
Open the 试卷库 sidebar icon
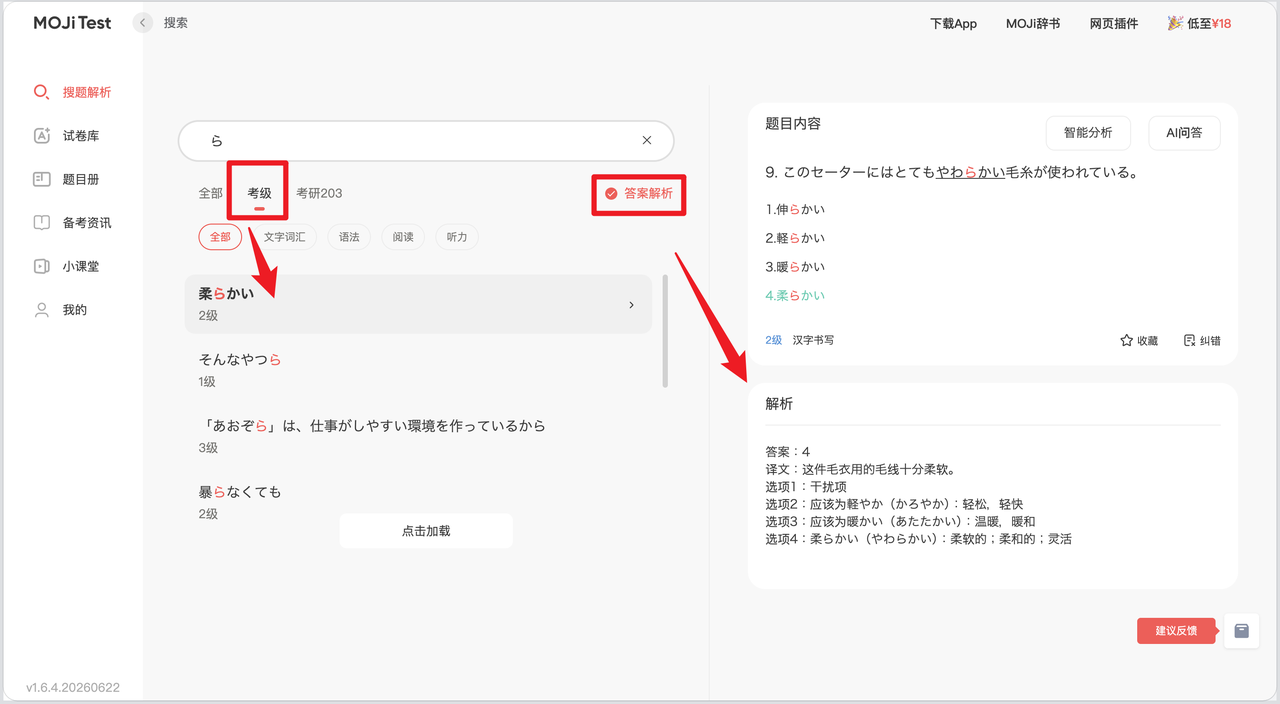(41, 136)
